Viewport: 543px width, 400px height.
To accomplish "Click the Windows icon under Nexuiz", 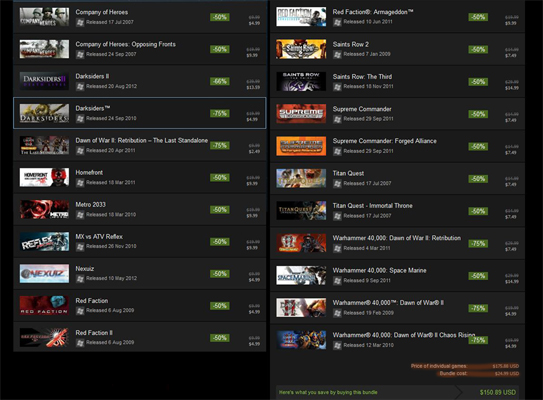I will click(x=80, y=278).
